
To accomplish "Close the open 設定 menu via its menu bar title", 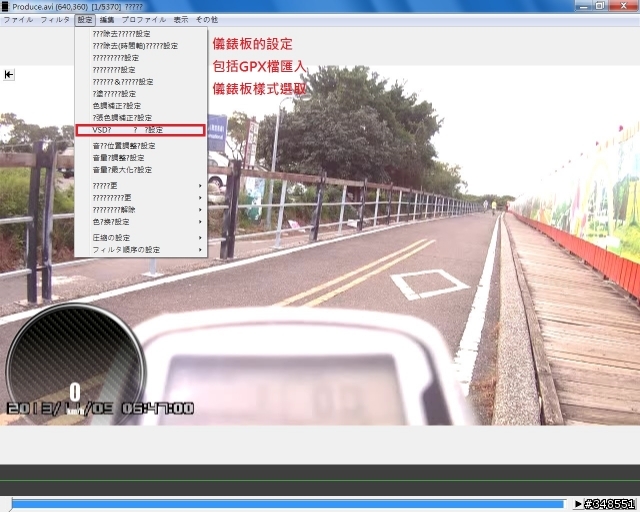I will coord(85,20).
